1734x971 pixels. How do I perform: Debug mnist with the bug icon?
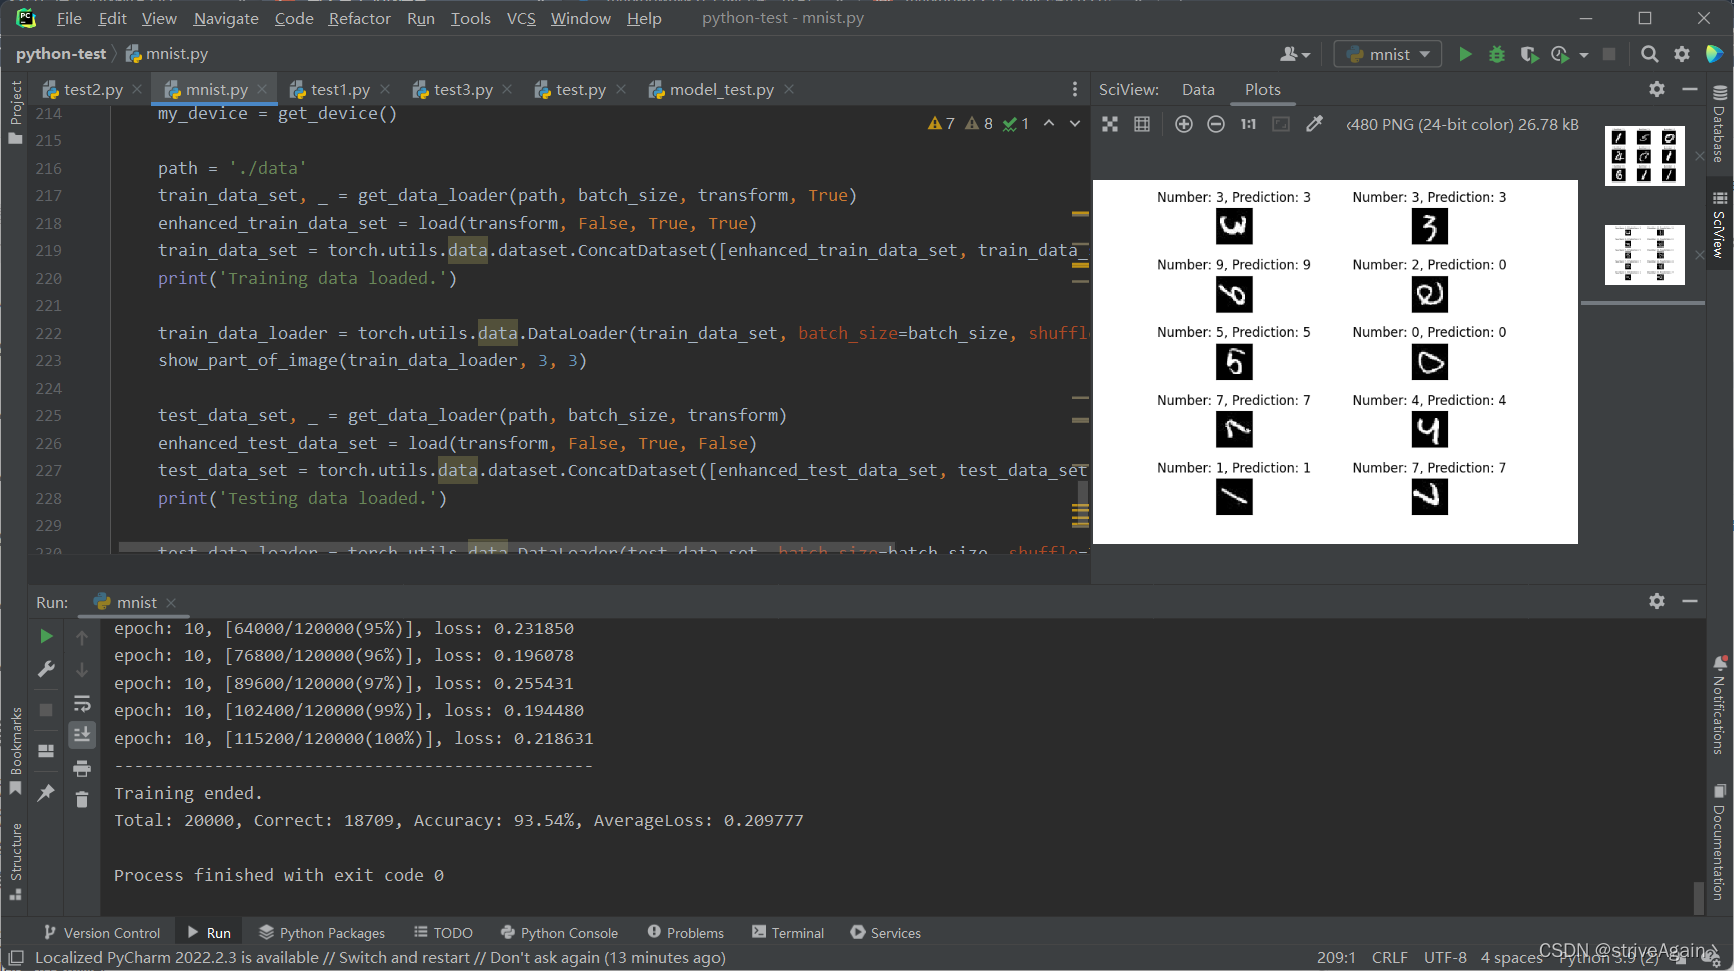click(x=1497, y=54)
